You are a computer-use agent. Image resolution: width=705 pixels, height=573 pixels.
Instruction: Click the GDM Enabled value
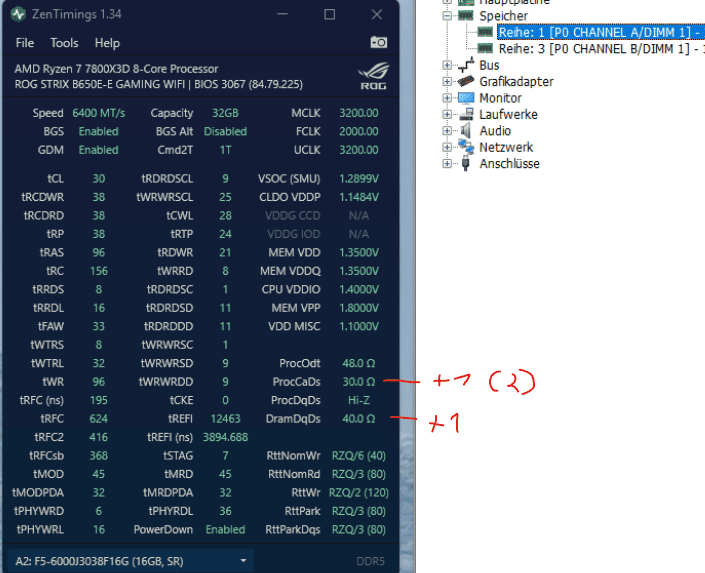(98, 150)
